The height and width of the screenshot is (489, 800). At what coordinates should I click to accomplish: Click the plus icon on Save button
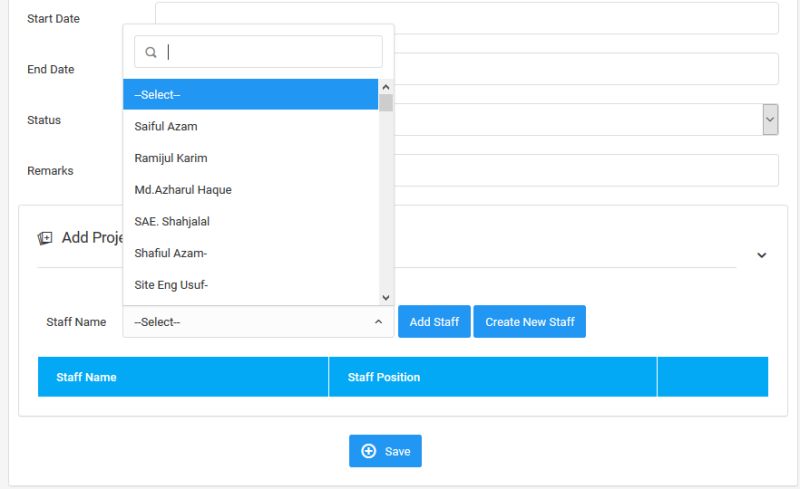tap(368, 451)
